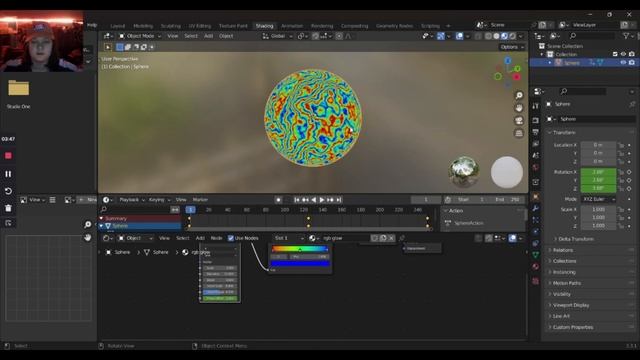
Task: Click the proportional editing icon in header
Action: tap(339, 36)
